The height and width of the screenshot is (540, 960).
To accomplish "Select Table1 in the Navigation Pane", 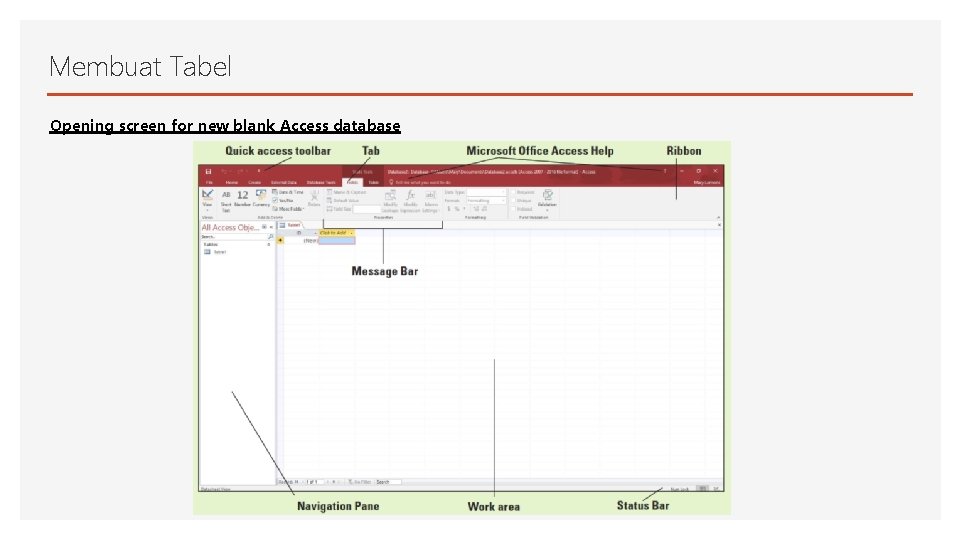I will [215, 252].
